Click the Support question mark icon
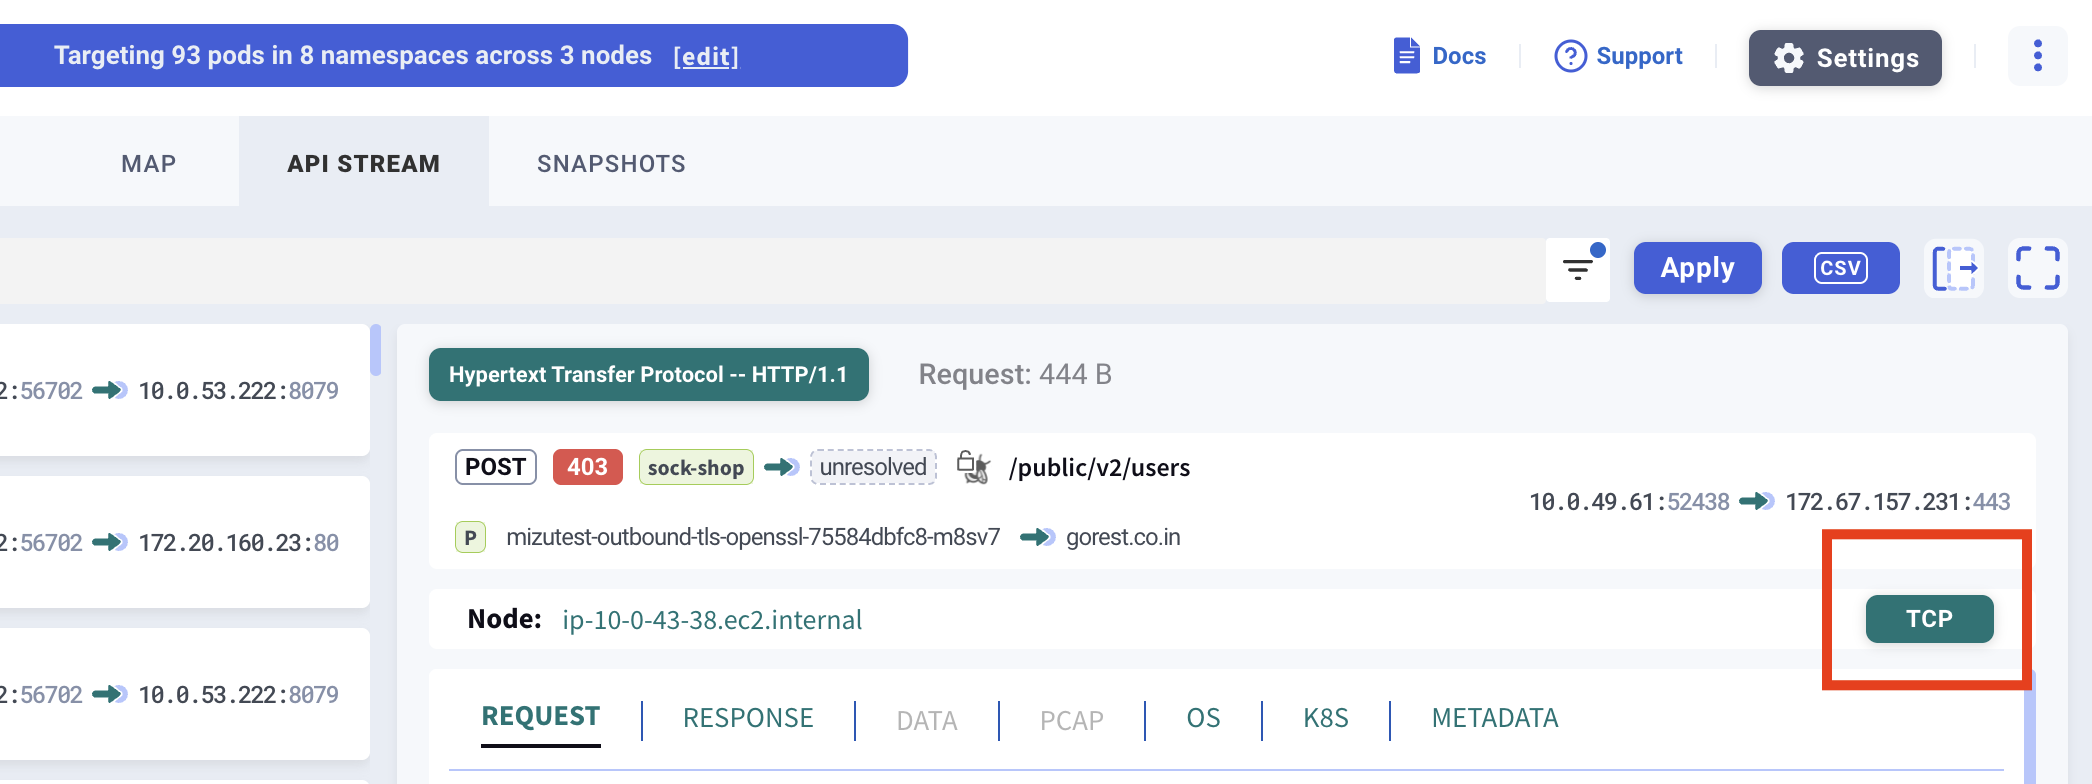Viewport: 2092px width, 784px height. [x=1570, y=56]
